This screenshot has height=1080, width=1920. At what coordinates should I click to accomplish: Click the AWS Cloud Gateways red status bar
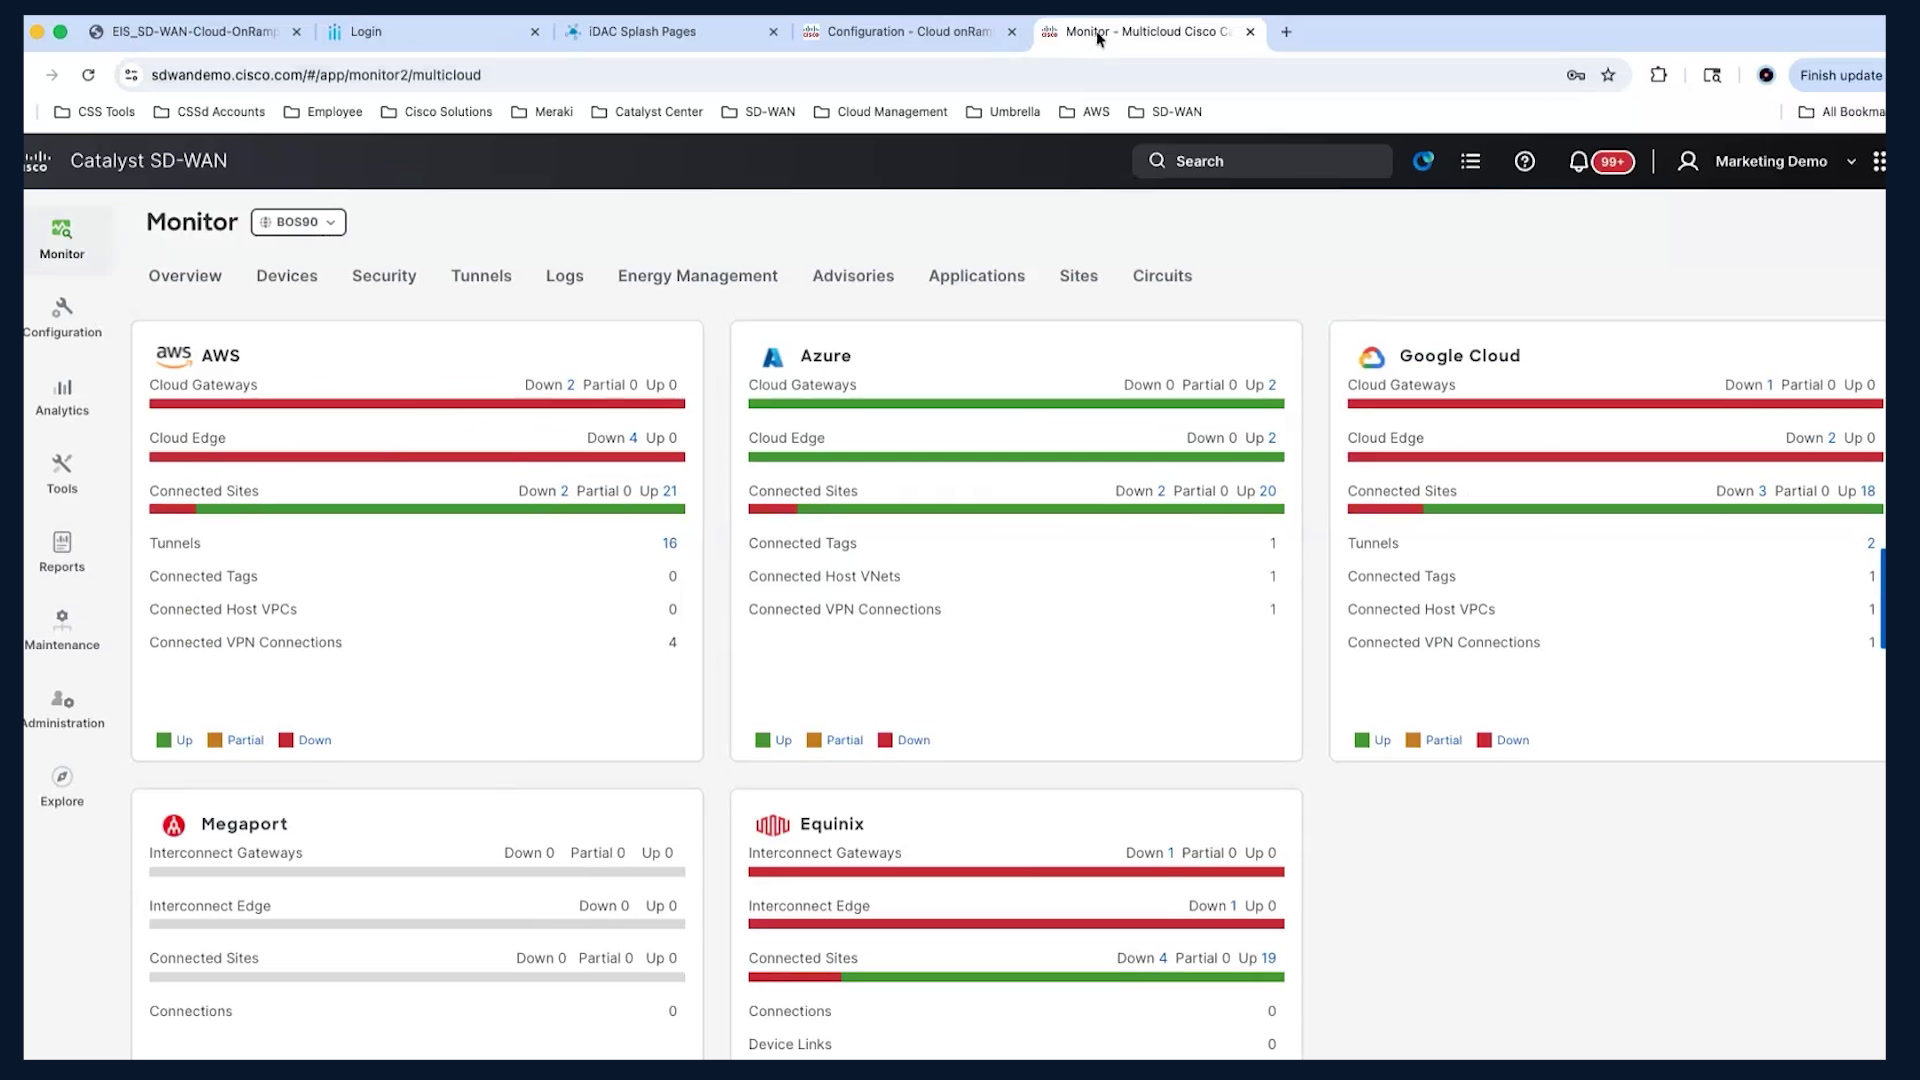point(417,404)
